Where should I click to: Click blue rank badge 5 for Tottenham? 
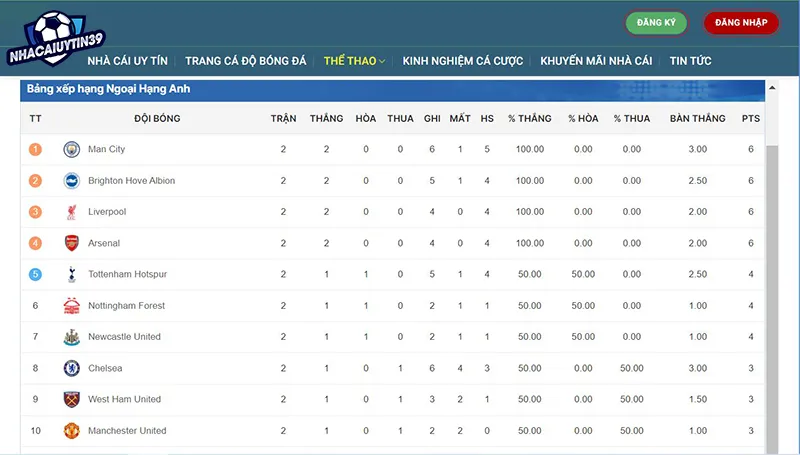coord(35,274)
